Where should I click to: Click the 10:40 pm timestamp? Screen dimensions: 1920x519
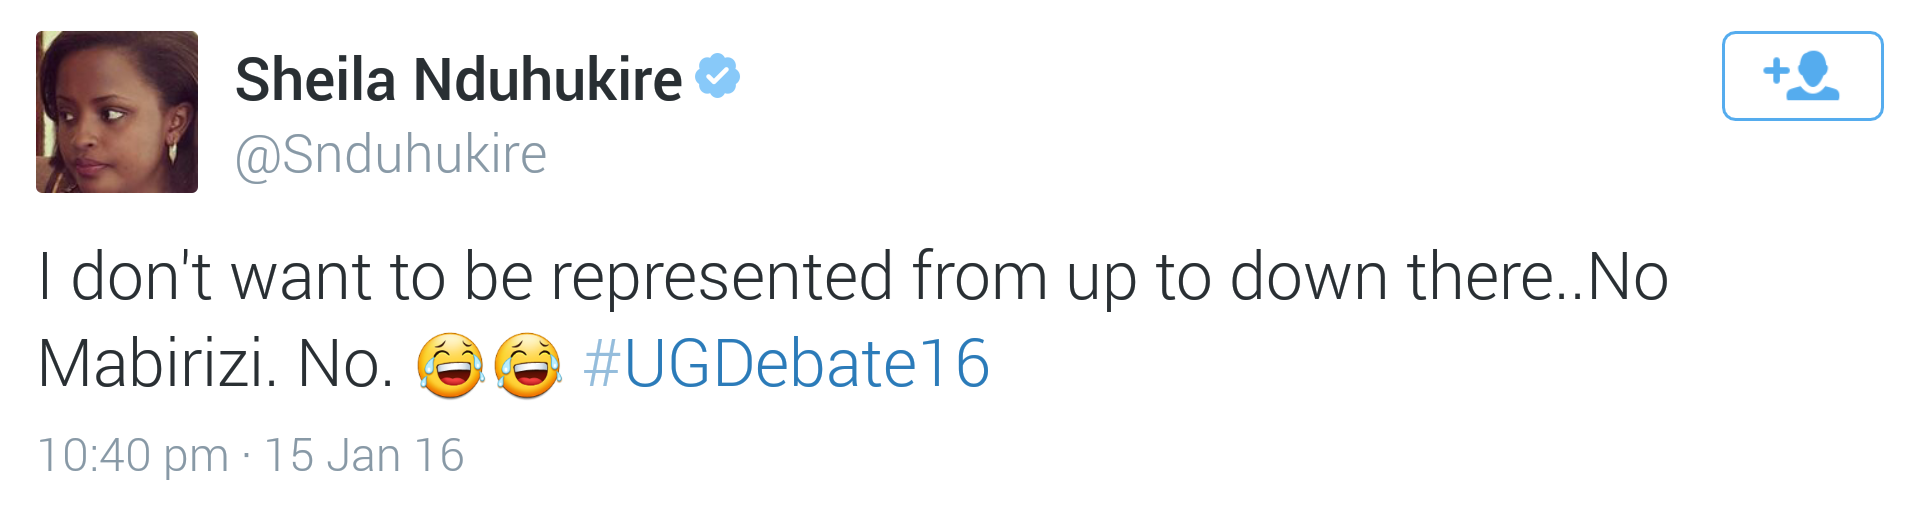point(133,456)
